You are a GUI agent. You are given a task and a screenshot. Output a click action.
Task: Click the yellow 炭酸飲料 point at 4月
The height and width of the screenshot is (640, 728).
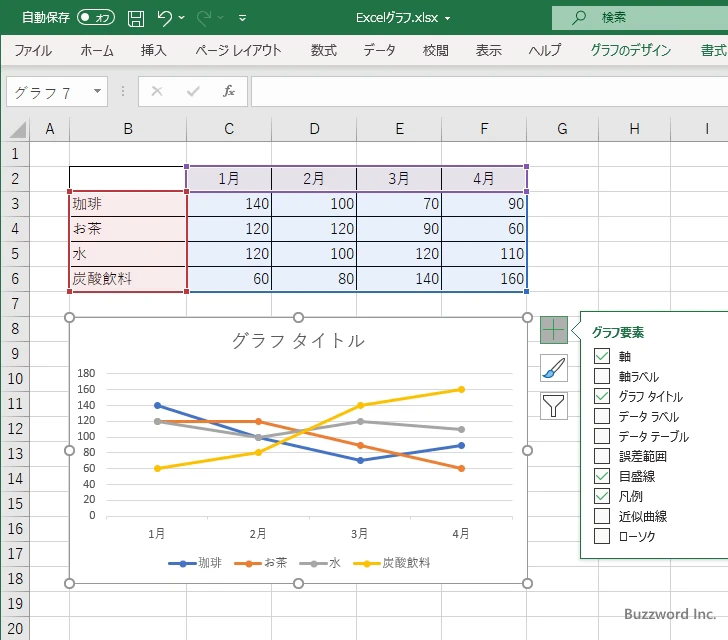tap(461, 390)
